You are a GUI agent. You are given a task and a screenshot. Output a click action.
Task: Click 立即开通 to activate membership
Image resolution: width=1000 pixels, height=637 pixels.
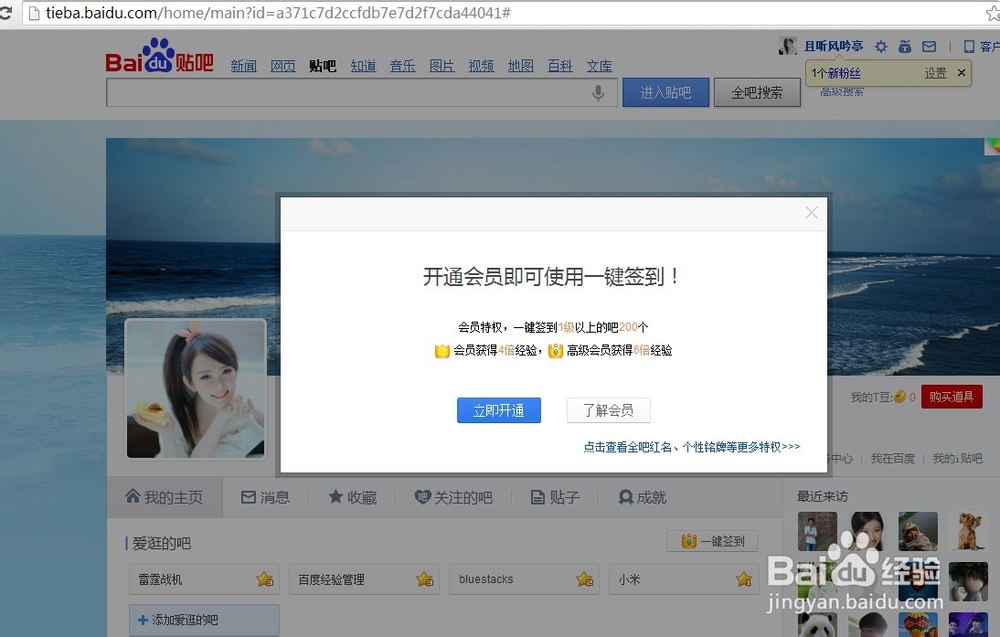click(499, 410)
